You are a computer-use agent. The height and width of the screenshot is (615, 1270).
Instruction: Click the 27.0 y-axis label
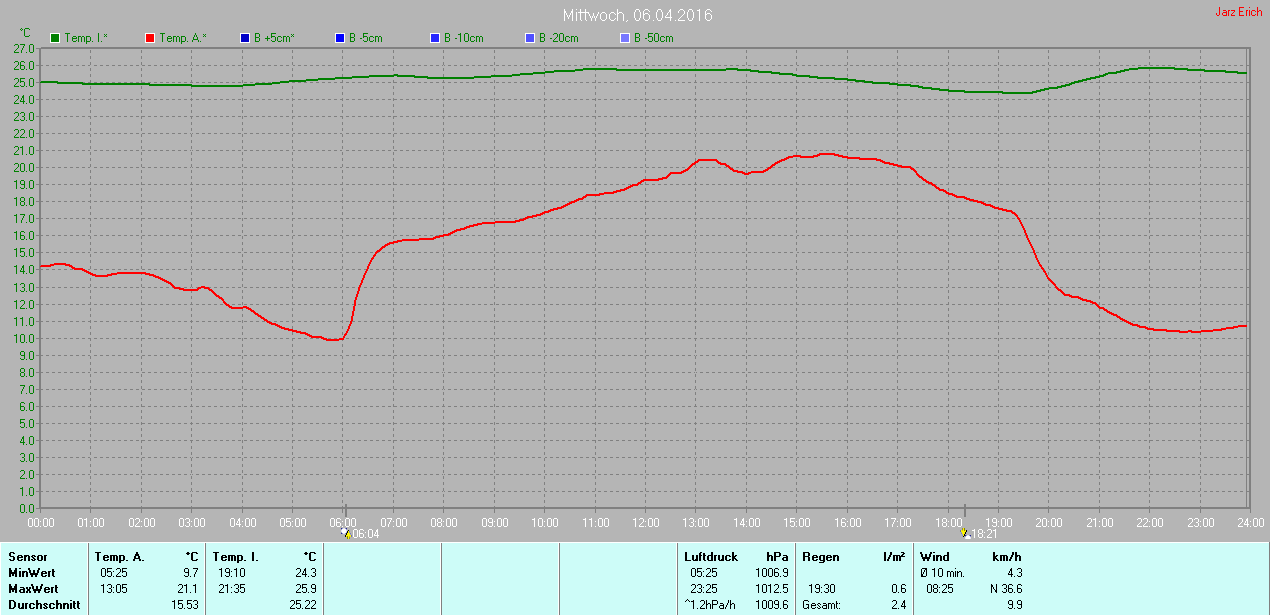pos(24,48)
